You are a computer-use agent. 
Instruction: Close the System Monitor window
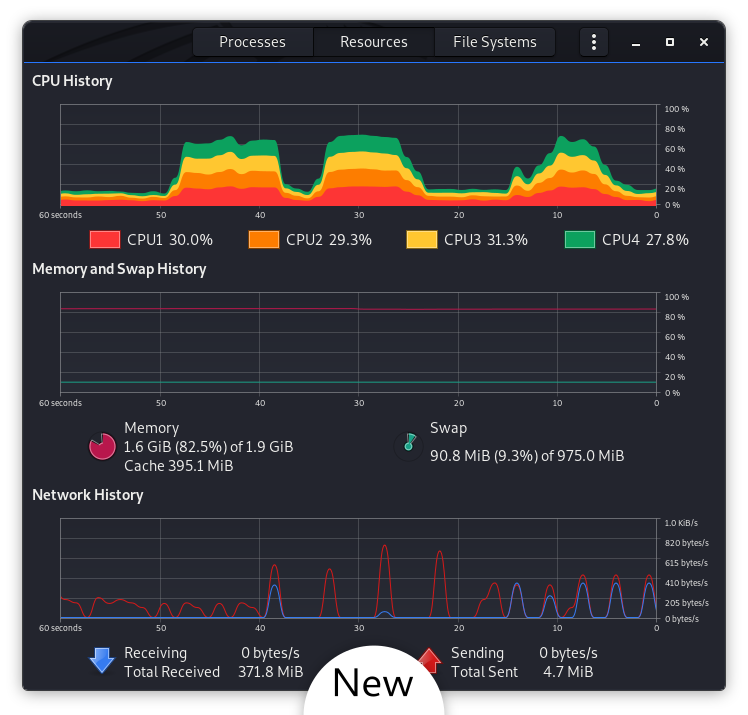point(703,42)
